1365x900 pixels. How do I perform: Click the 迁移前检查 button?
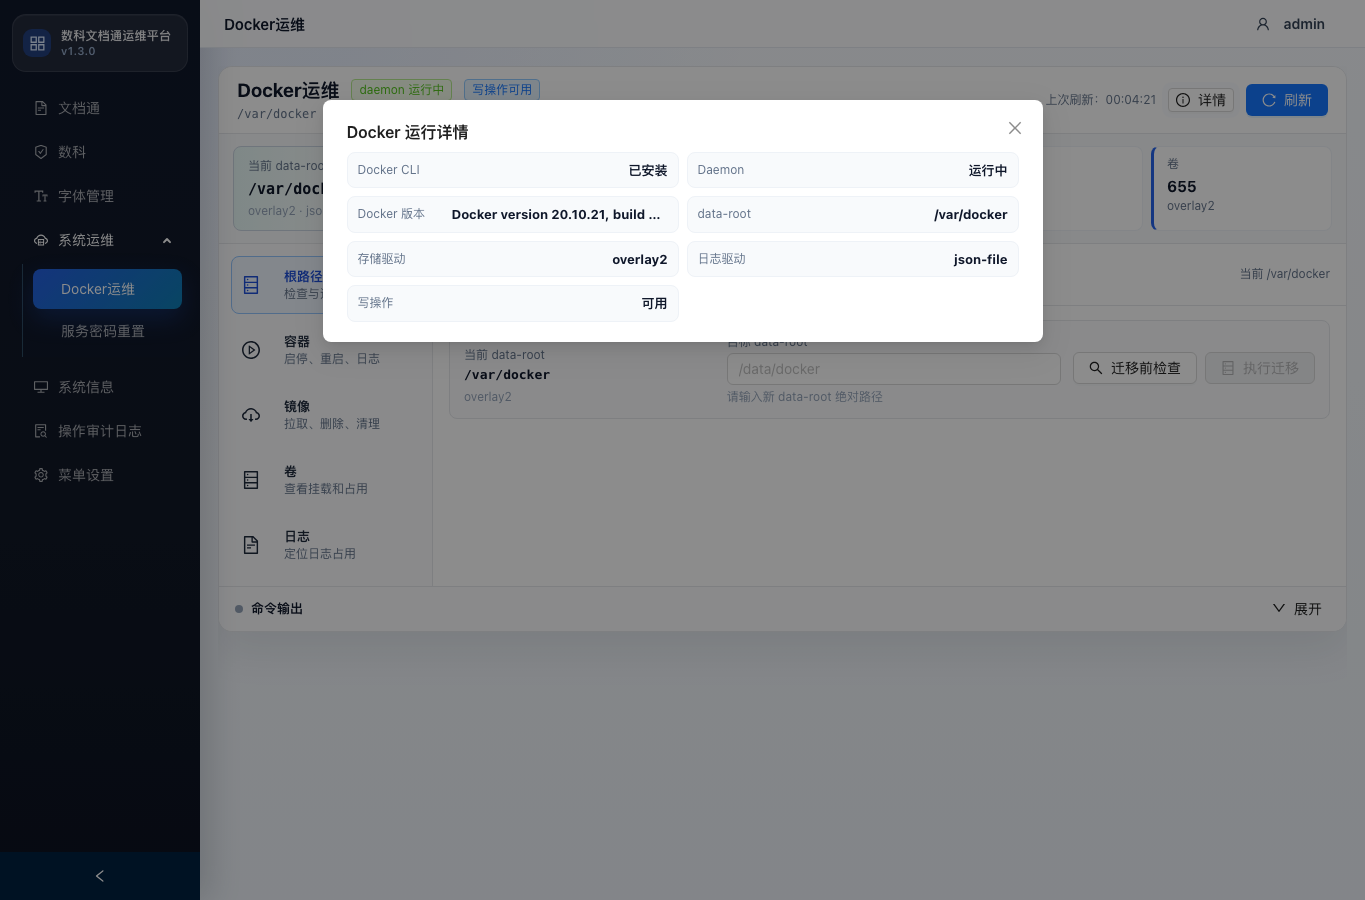1135,368
